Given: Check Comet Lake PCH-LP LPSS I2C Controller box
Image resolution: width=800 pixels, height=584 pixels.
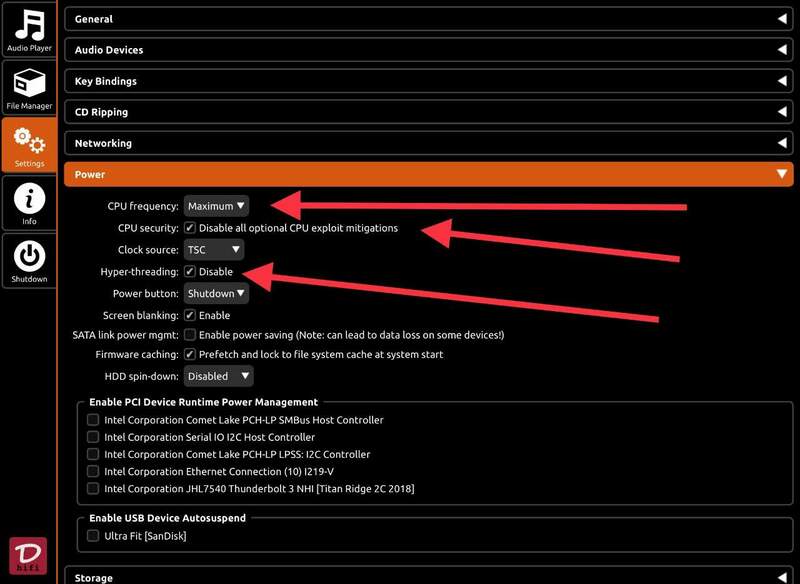Looking at the screenshot, I should (92, 454).
